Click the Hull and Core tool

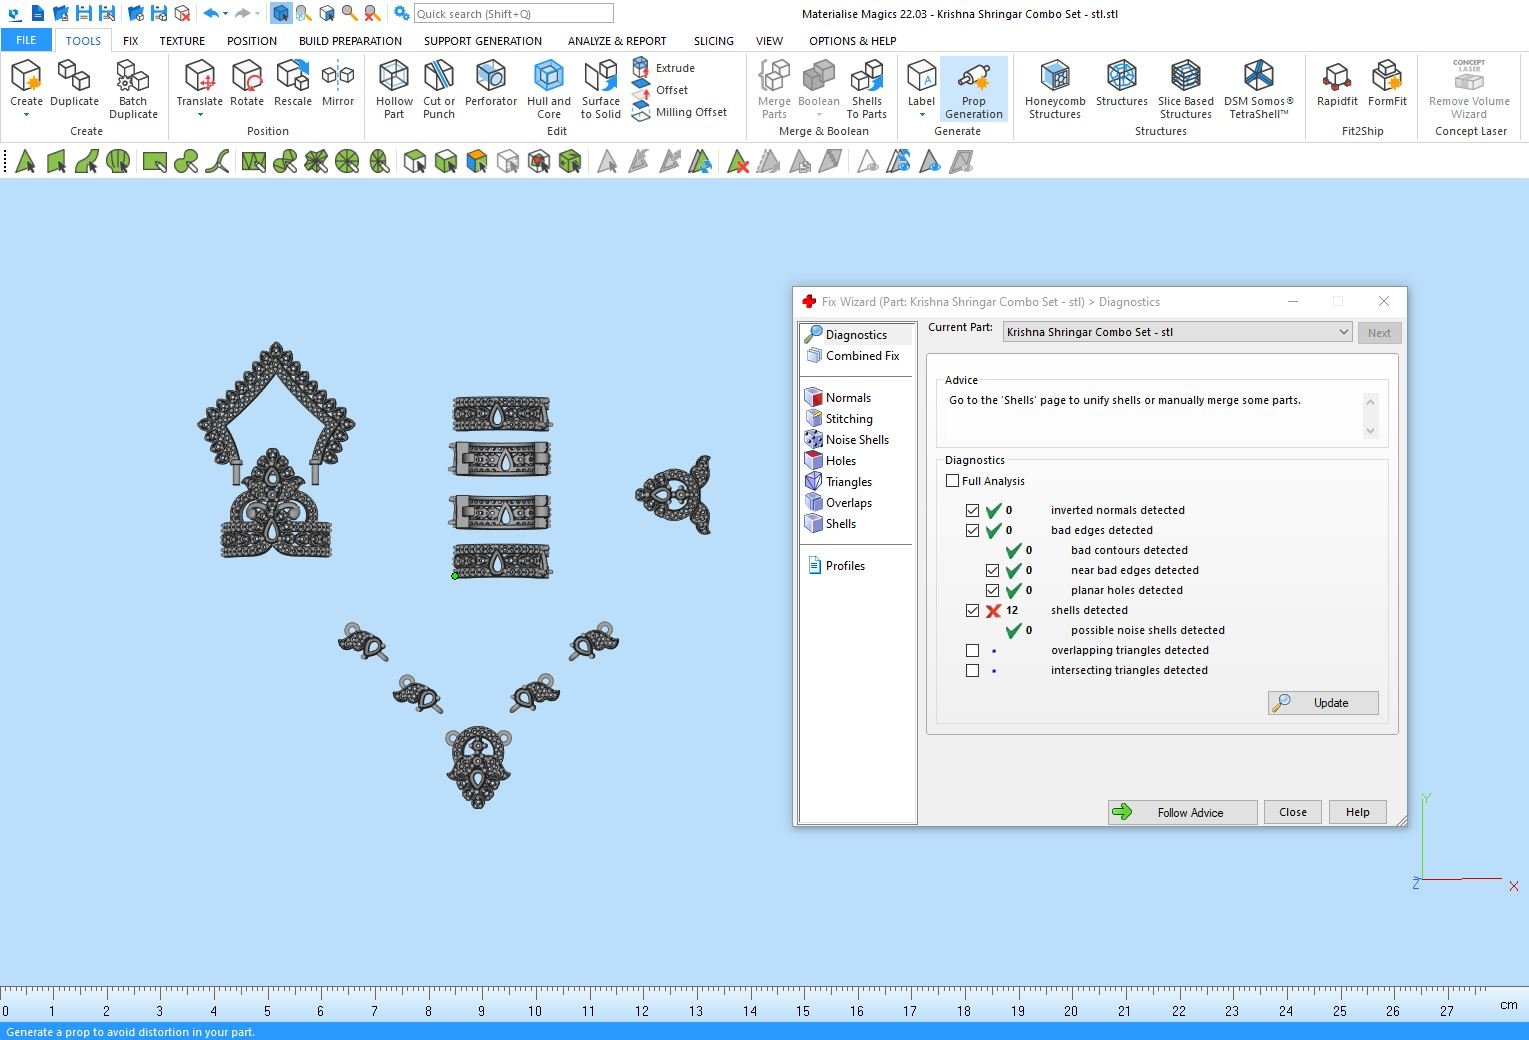[548, 88]
